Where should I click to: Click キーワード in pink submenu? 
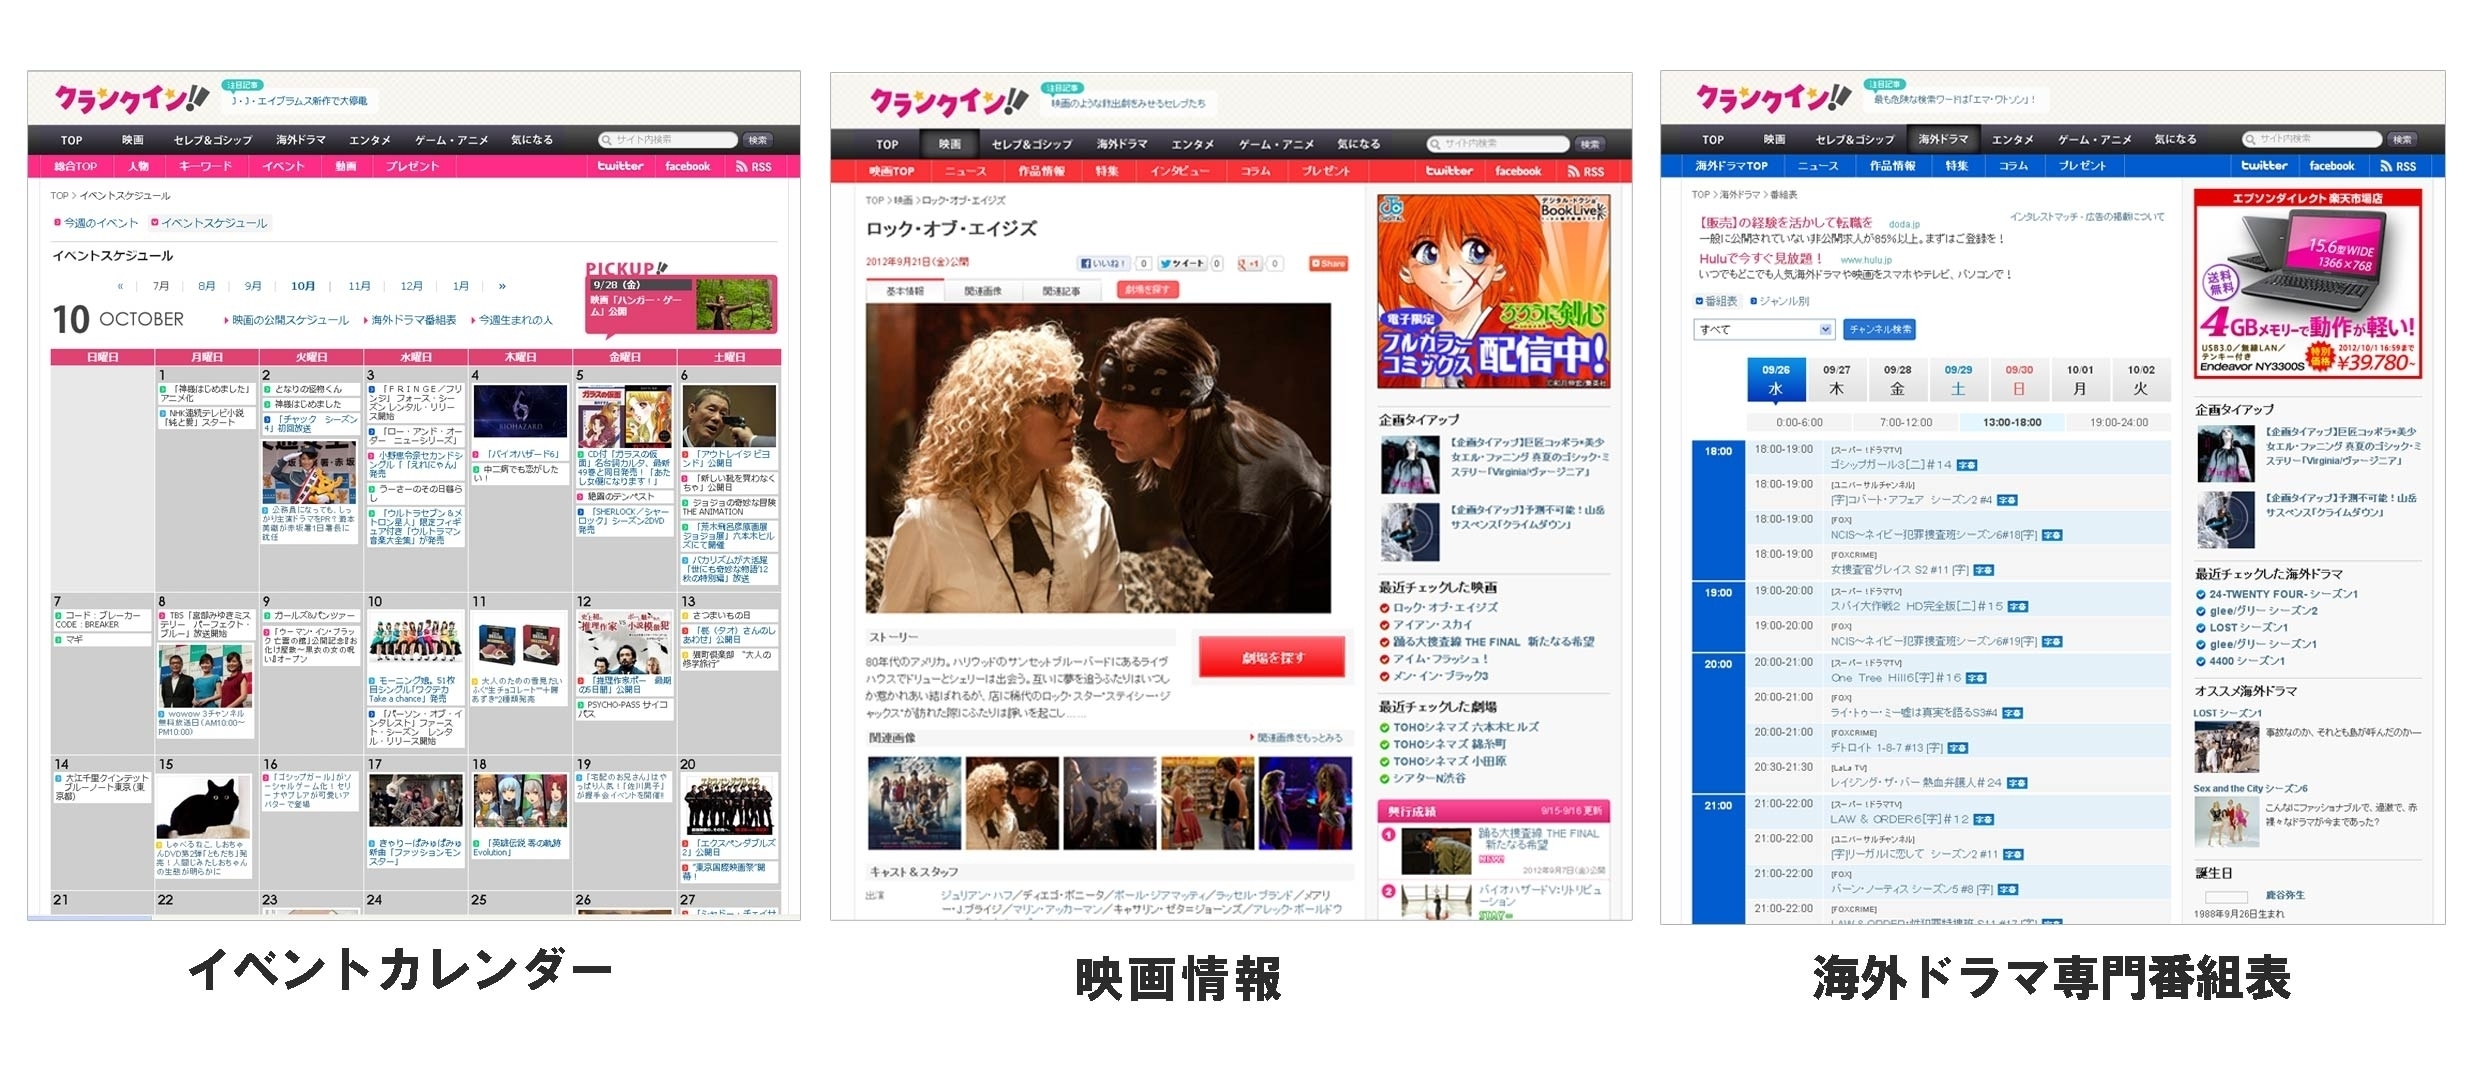point(205,167)
